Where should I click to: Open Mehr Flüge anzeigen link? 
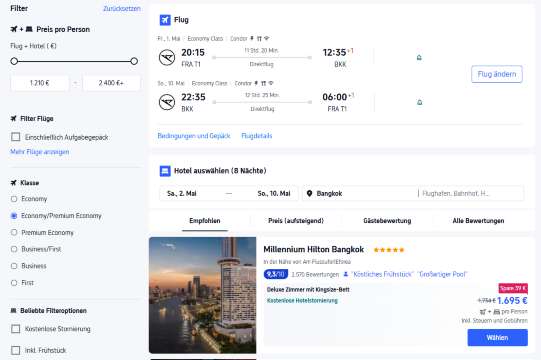[x=40, y=152]
